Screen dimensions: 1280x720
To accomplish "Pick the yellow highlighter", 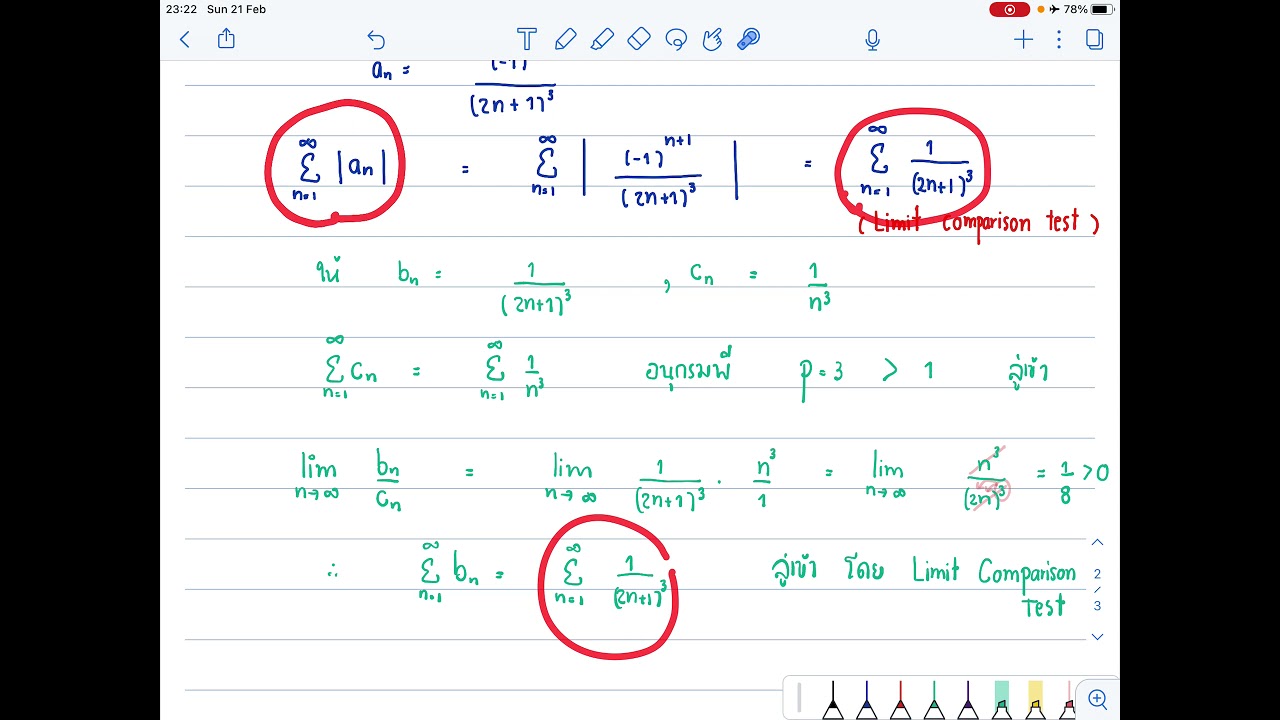I will tap(1036, 701).
